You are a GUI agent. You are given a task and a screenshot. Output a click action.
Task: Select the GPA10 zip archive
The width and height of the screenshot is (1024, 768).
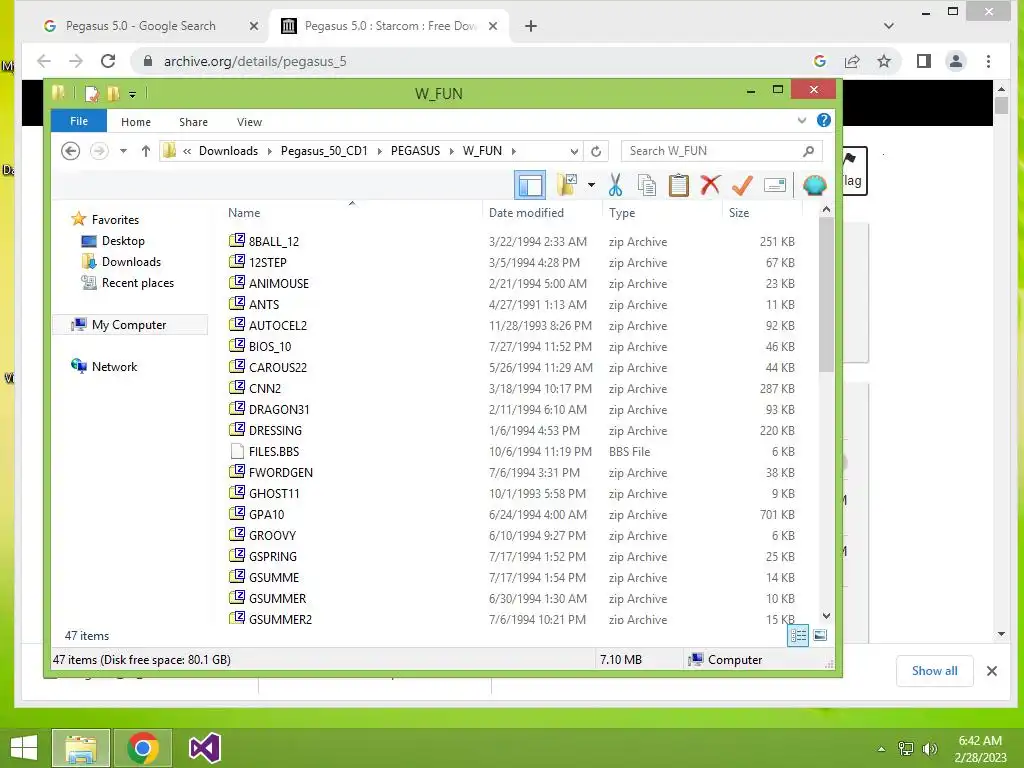266,515
